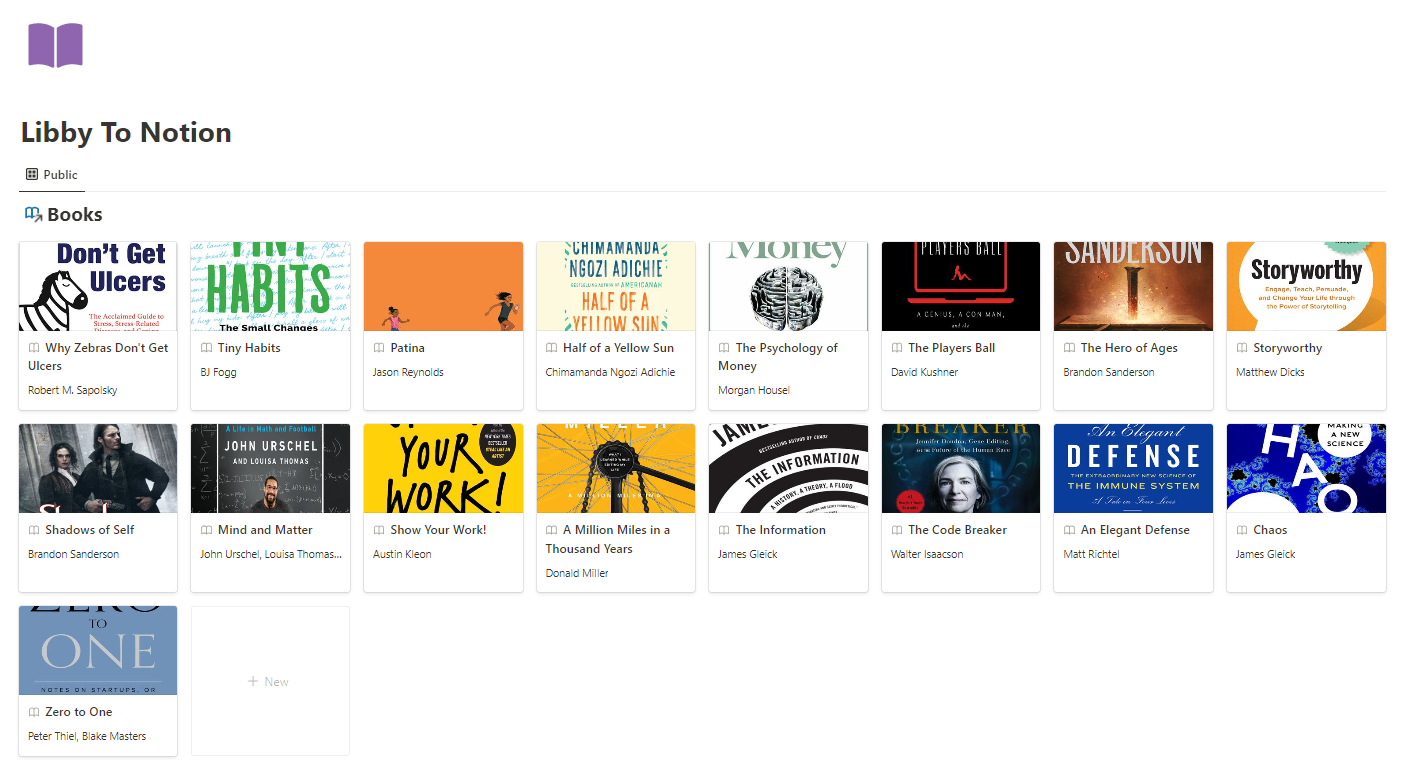Click the book icon beside Chaos title

1242,530
